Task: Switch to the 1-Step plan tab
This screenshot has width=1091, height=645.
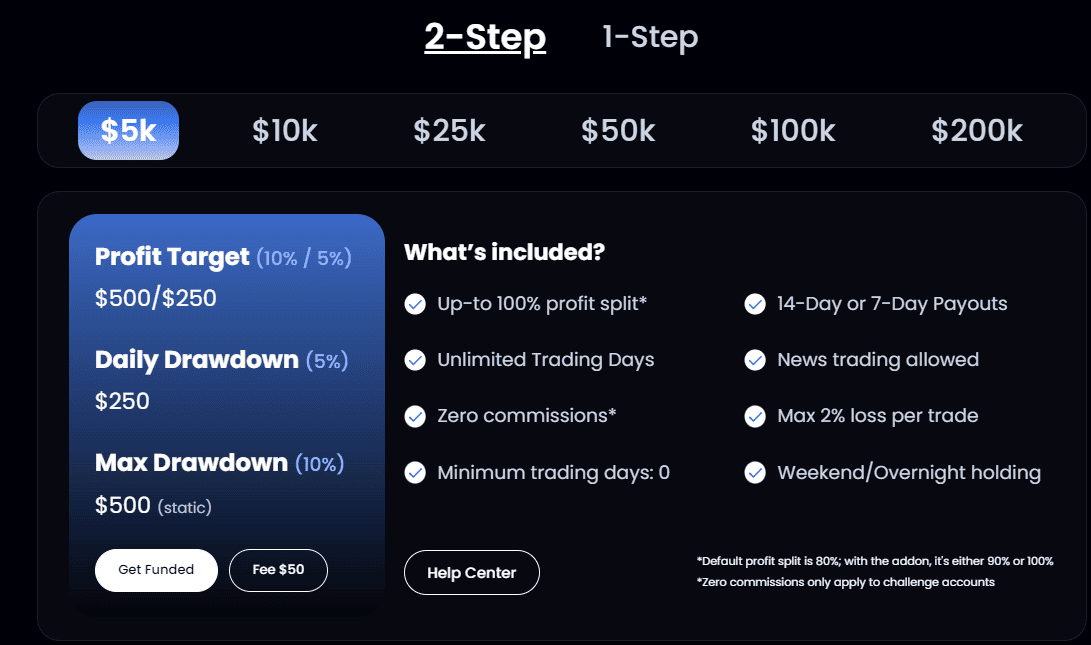Action: pos(649,37)
